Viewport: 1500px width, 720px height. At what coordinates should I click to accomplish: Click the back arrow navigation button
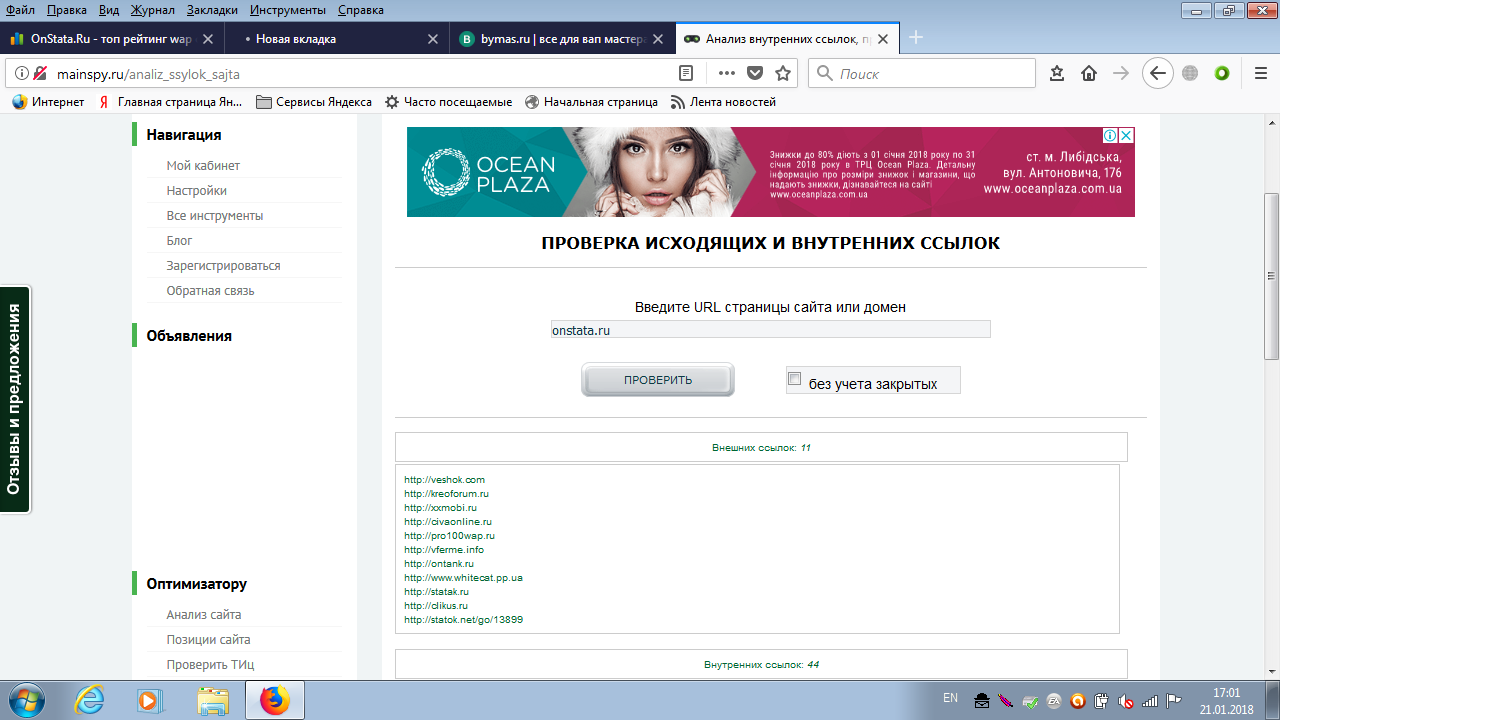[x=1157, y=73]
